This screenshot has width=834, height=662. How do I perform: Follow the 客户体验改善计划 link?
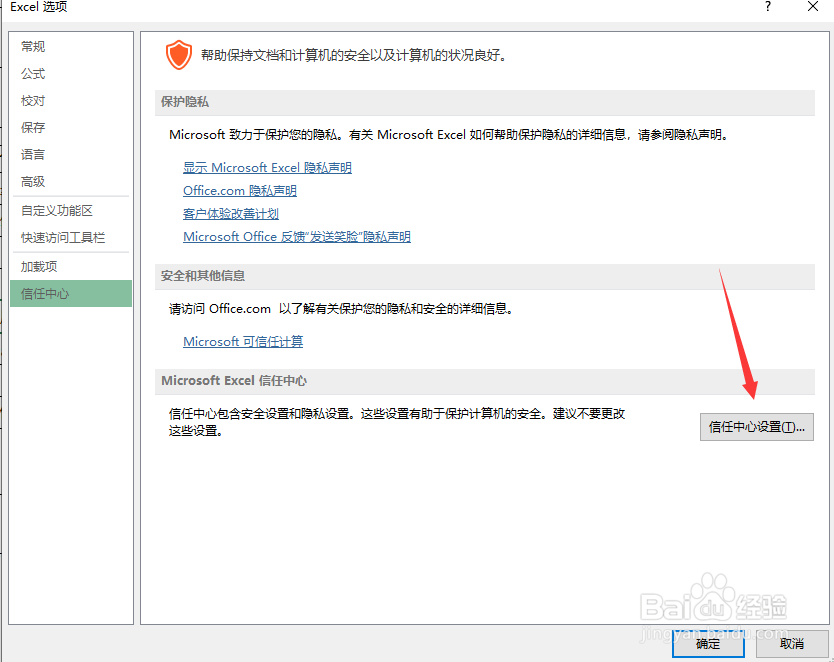click(x=231, y=214)
